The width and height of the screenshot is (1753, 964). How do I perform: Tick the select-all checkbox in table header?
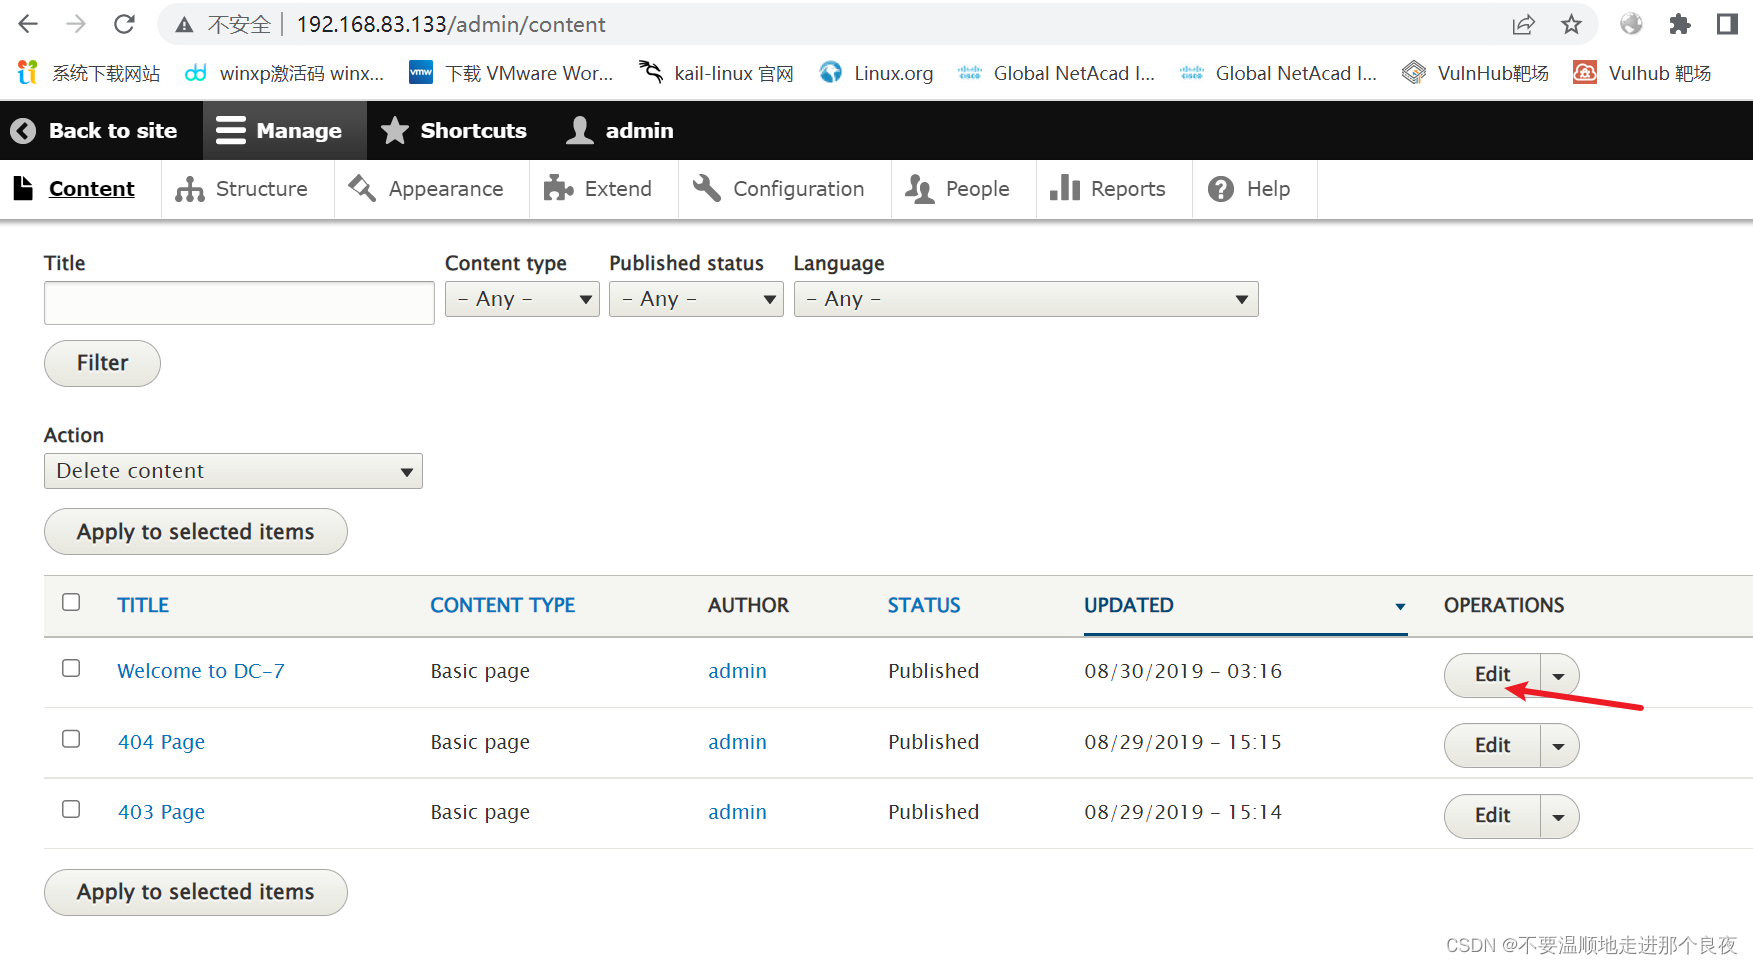71,602
